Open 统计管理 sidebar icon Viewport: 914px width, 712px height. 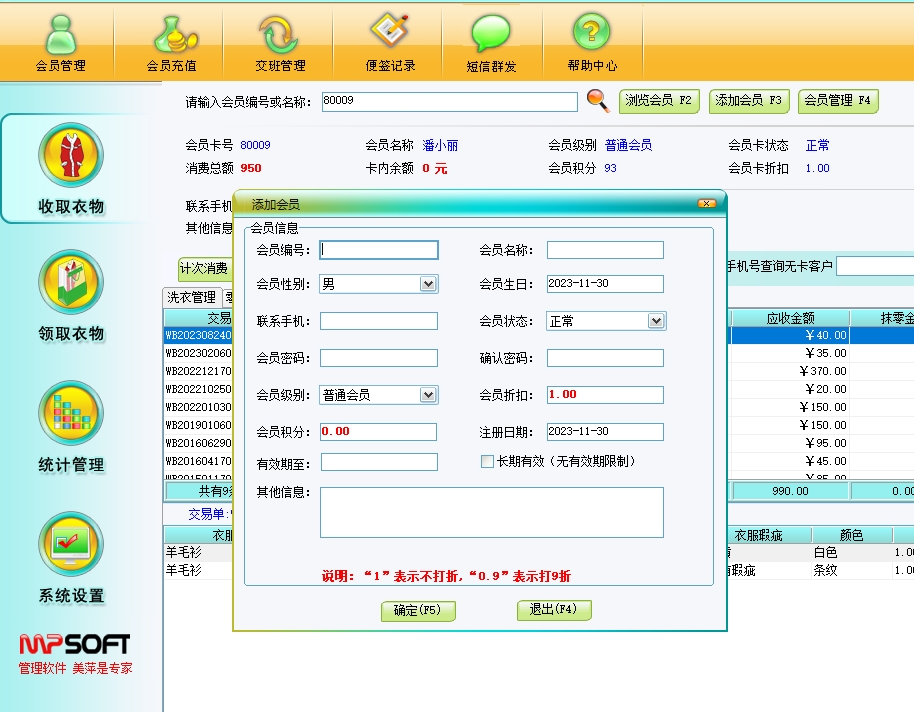[71, 425]
